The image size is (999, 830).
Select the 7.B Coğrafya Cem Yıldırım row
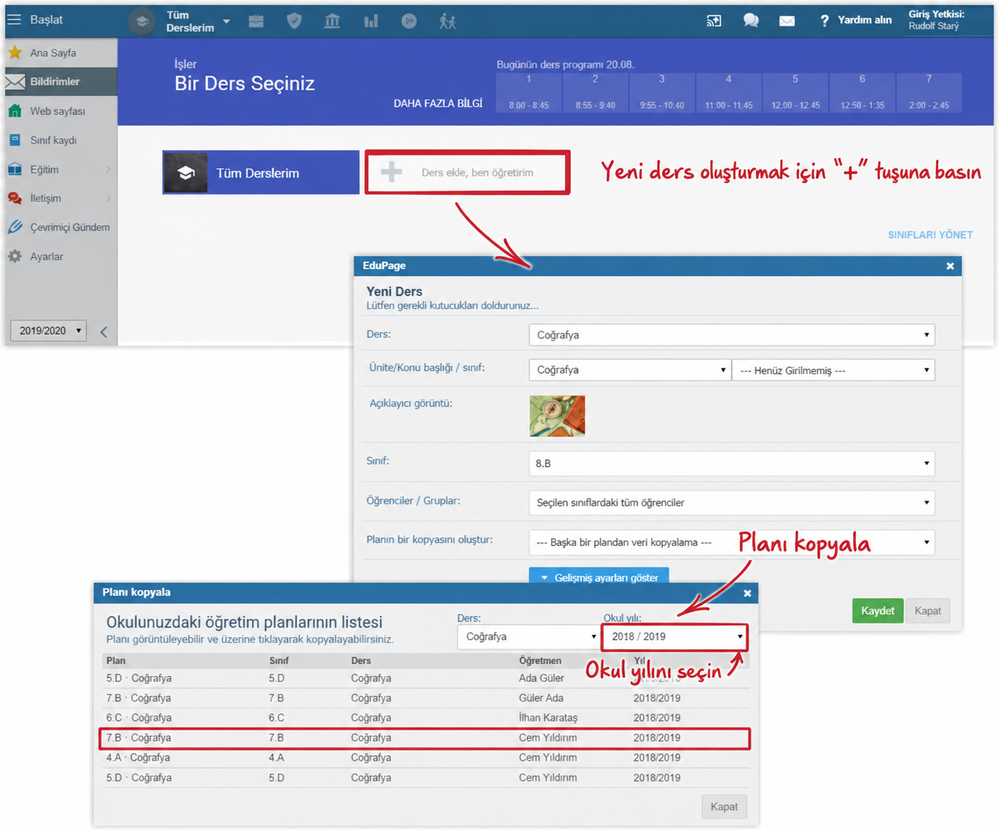pos(425,738)
